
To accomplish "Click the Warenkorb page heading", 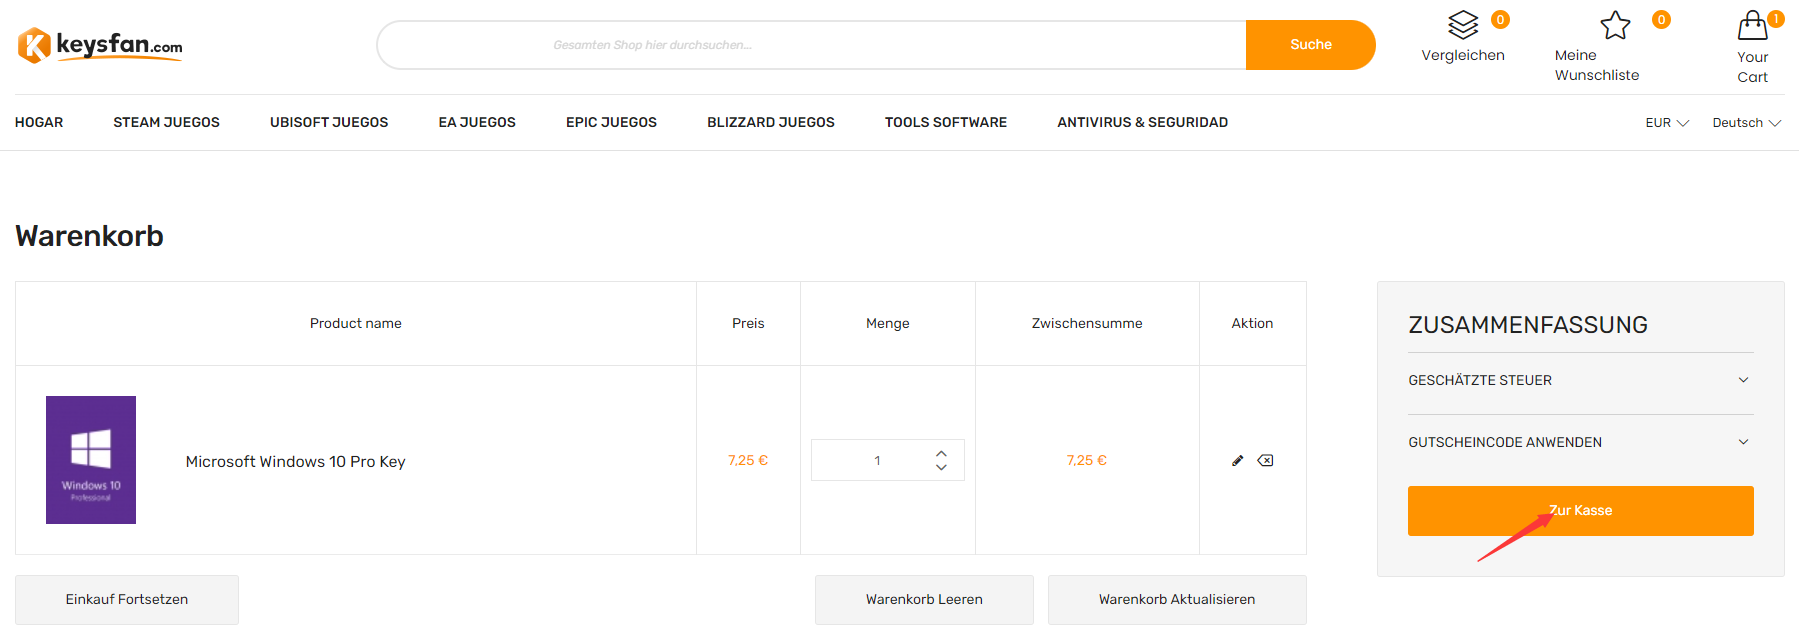I will click(90, 236).
